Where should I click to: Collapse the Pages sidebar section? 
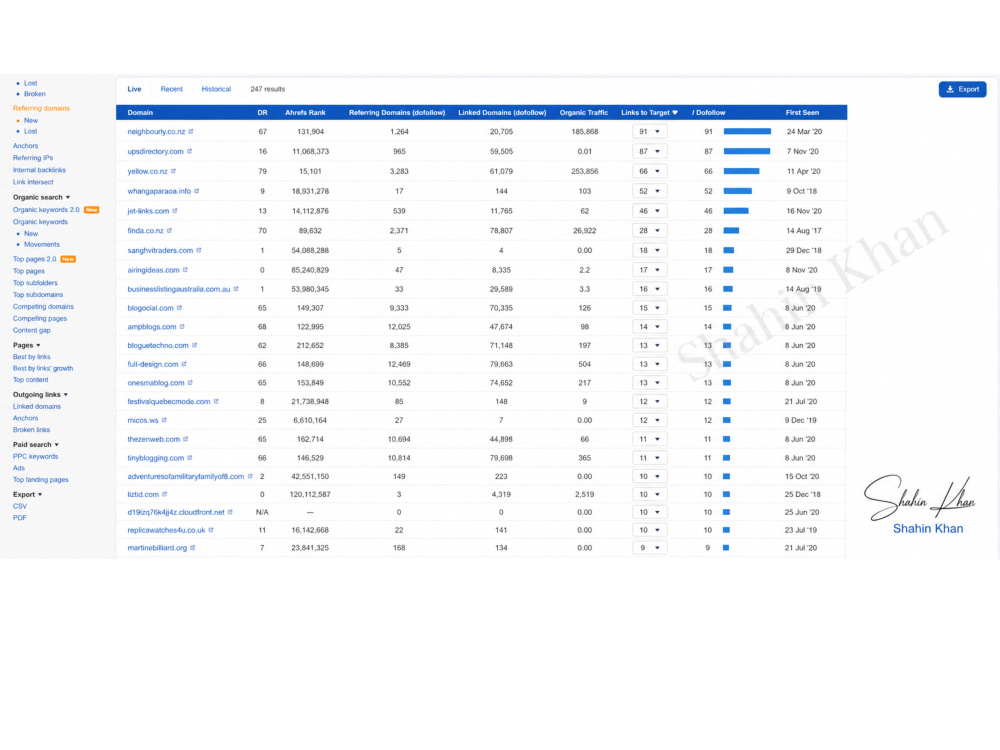point(27,345)
